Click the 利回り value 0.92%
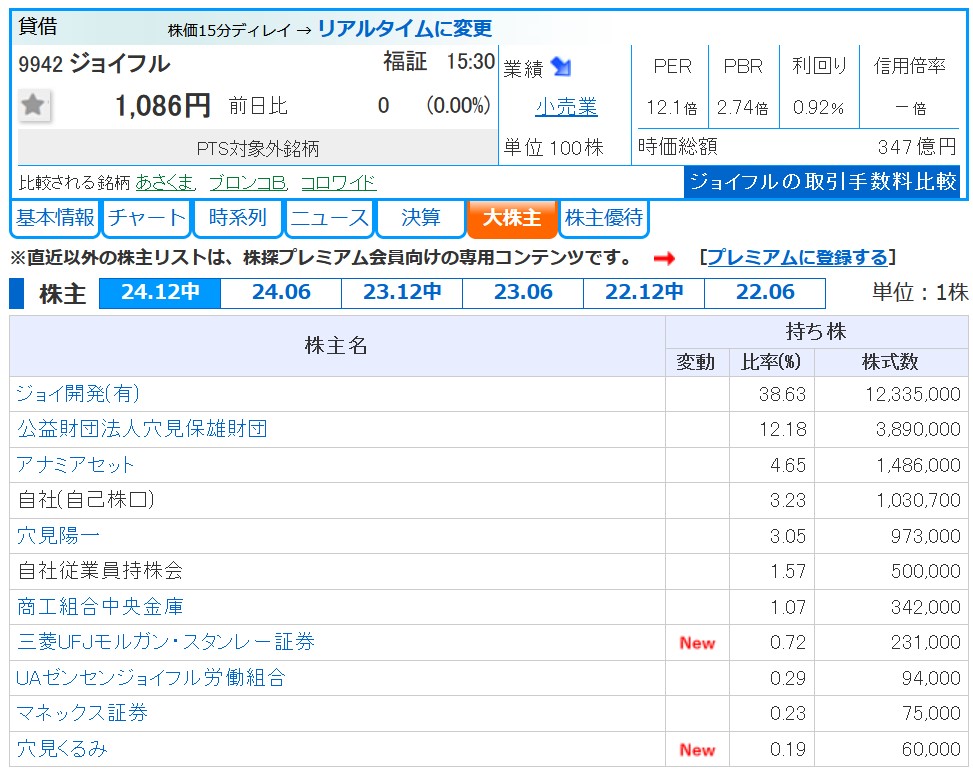 click(x=818, y=108)
